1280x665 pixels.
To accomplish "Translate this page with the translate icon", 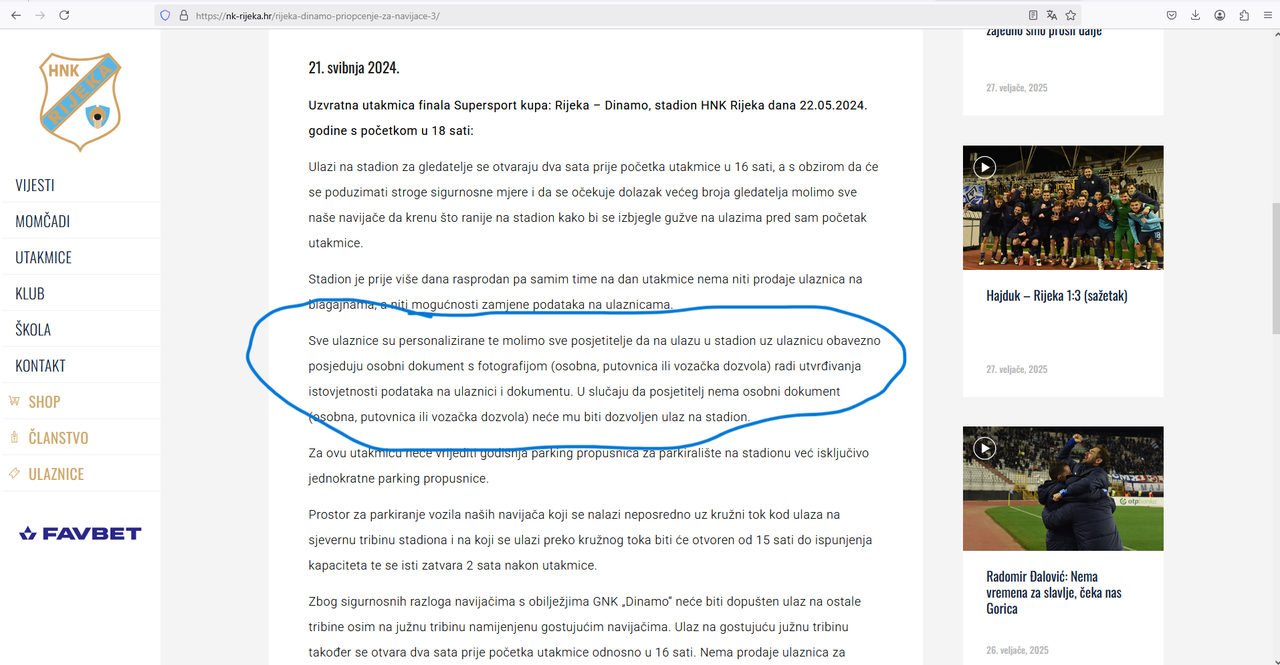I will click(1052, 15).
